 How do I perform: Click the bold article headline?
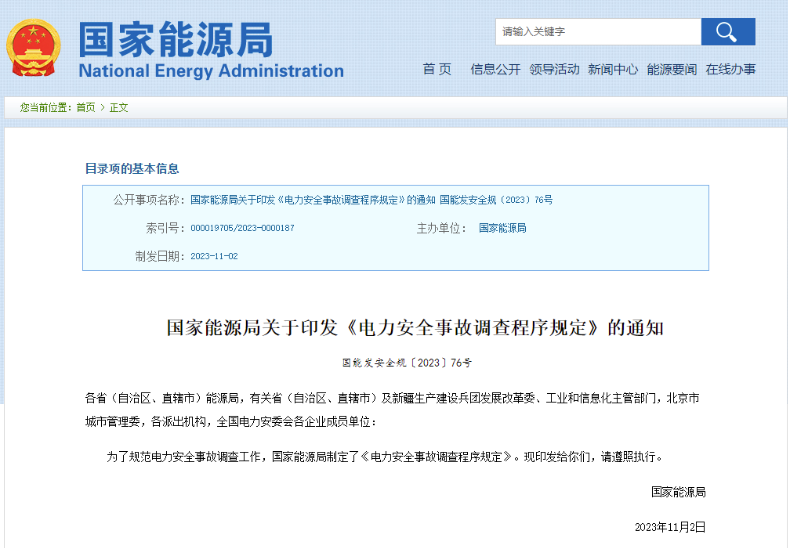tap(414, 328)
